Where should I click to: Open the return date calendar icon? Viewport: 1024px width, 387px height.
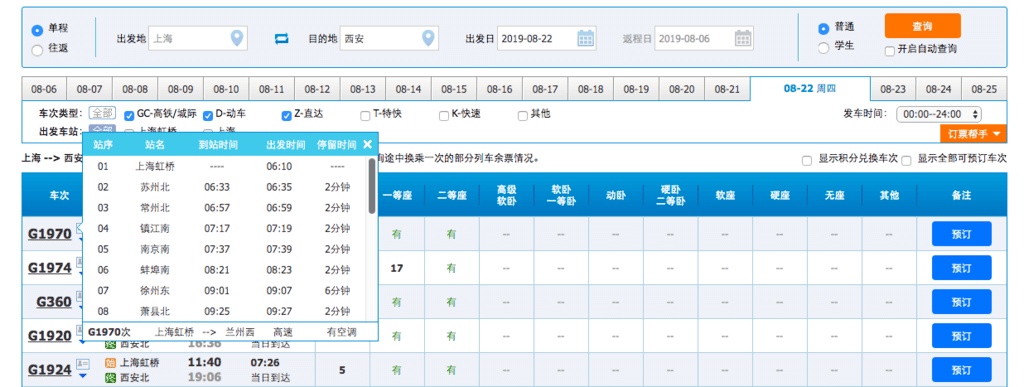point(743,39)
